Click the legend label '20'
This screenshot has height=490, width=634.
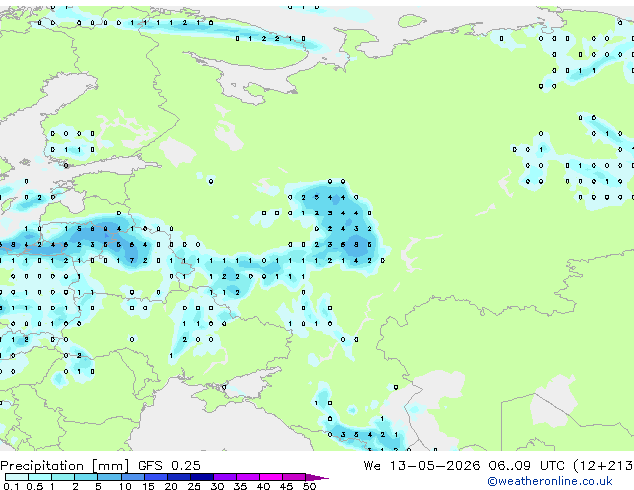coord(171,486)
